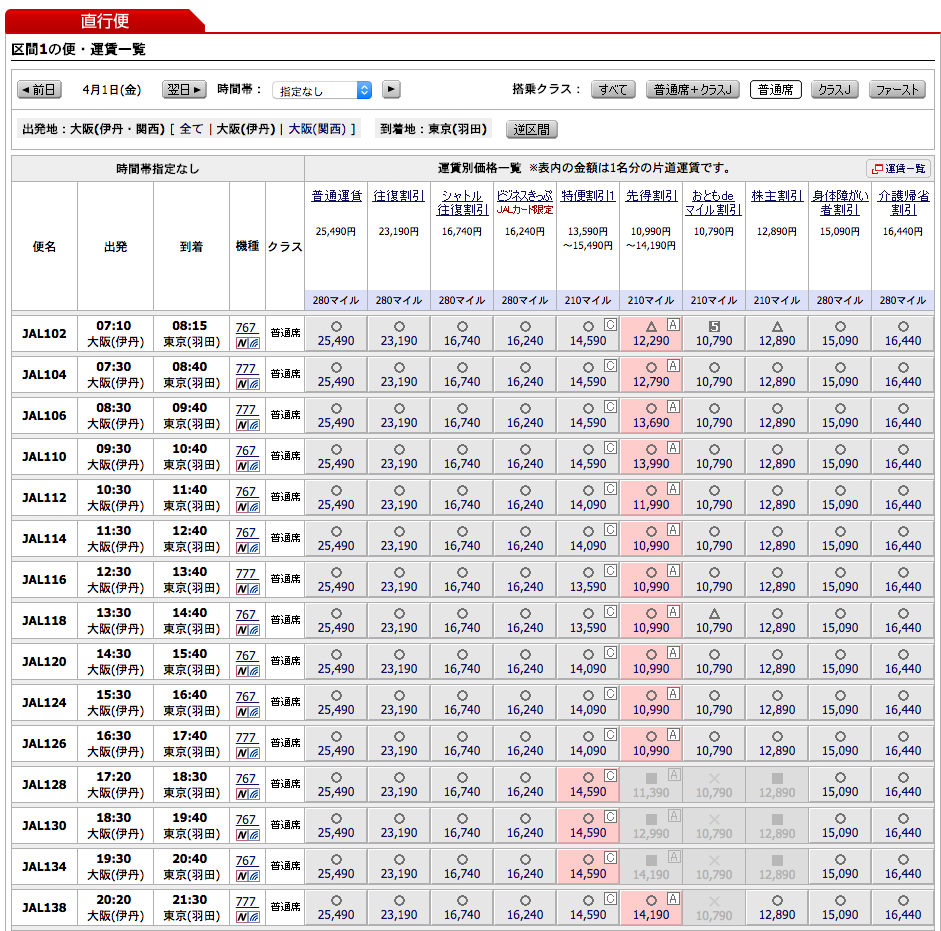Open 777 aircraft link for JAL138
This screenshot has width=941, height=931.
(x=246, y=902)
